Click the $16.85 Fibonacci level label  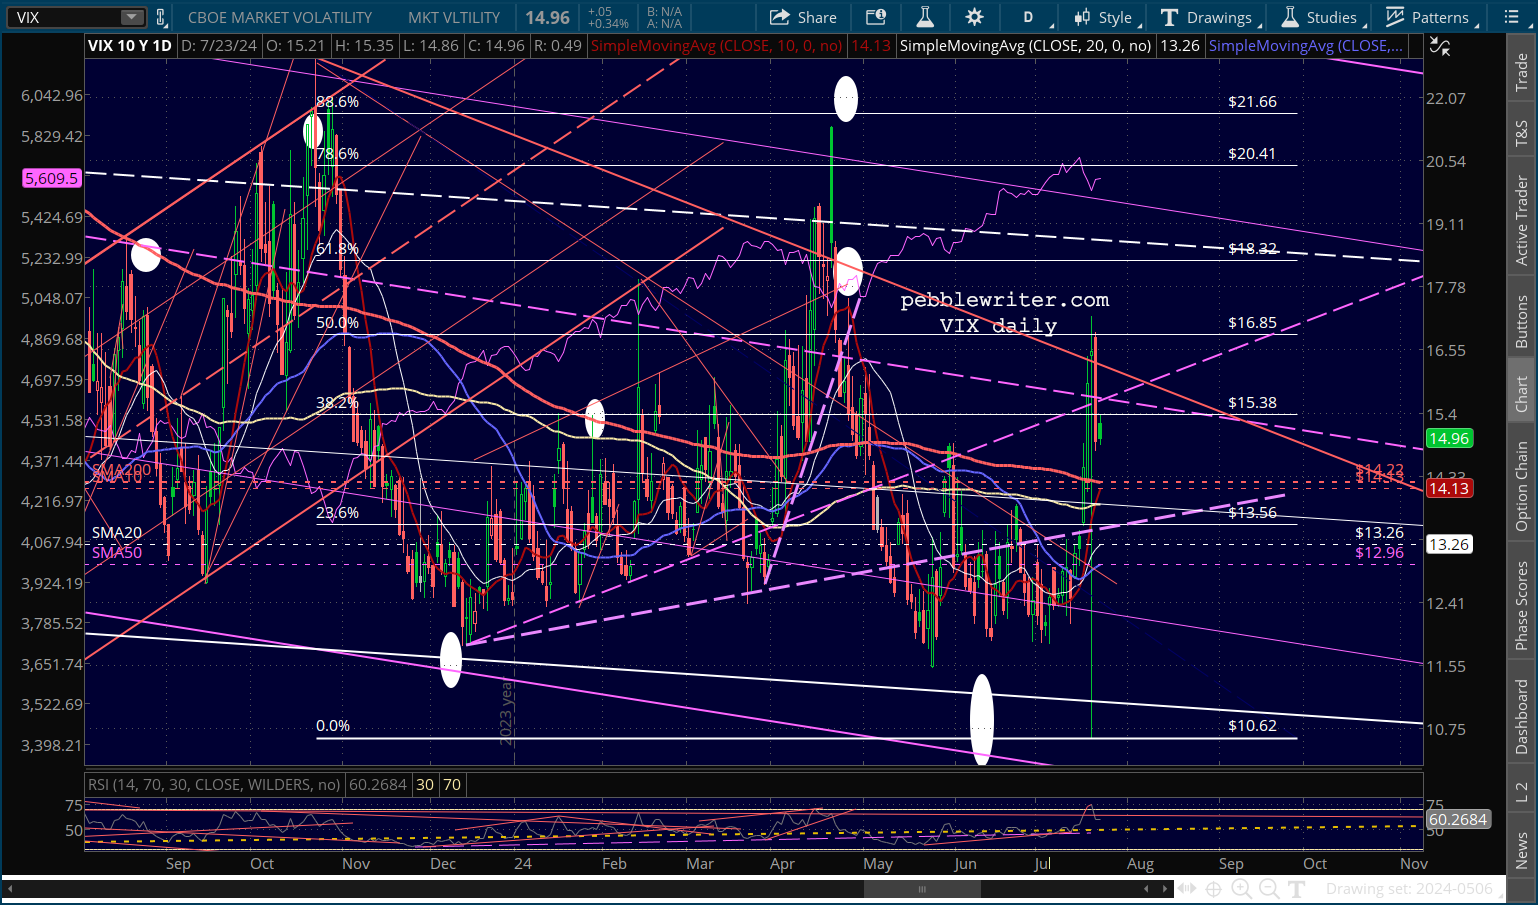pyautogui.click(x=1252, y=323)
